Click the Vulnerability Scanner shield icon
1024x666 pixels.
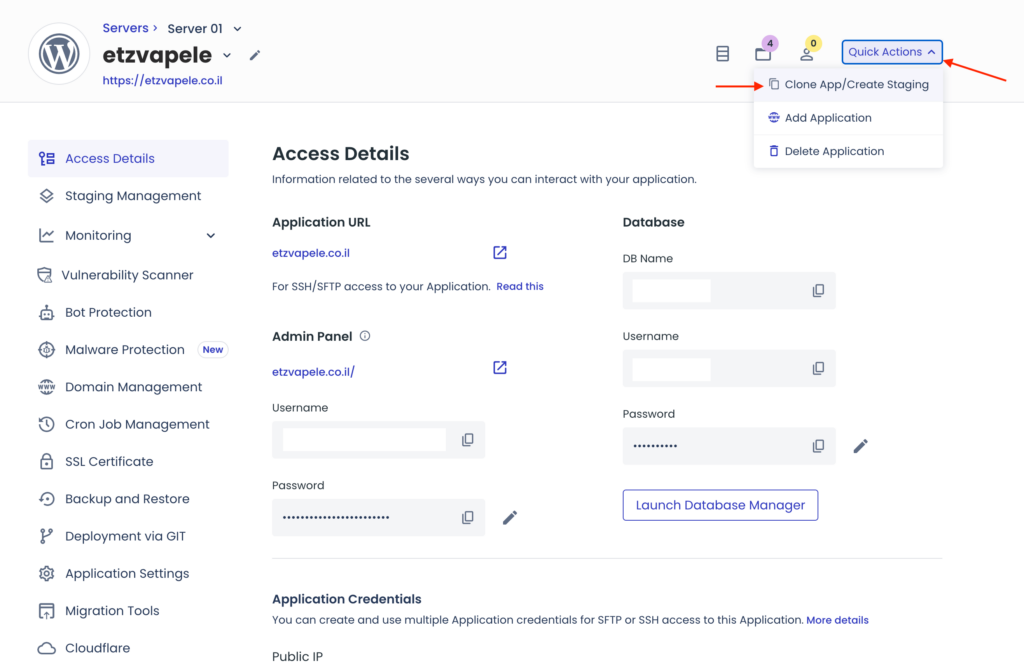click(44, 275)
